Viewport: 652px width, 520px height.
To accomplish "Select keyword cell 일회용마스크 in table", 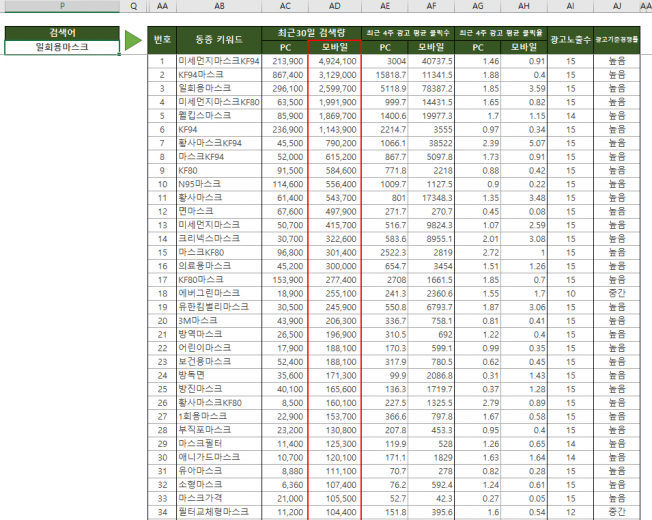I will (x=219, y=89).
